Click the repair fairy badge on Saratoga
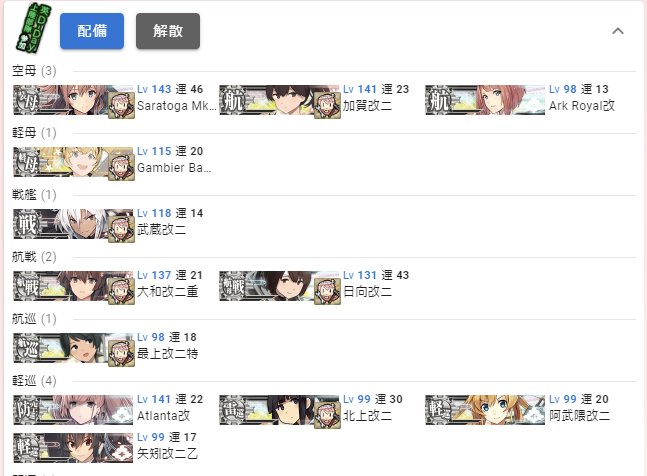 click(x=121, y=105)
